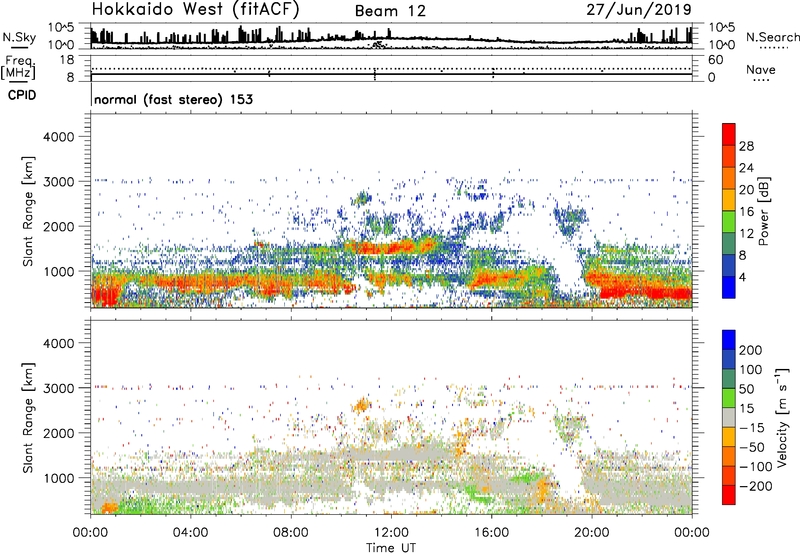
Task: Click the 'Velocity [m s-1]' color bar label
Action: click(x=782, y=417)
